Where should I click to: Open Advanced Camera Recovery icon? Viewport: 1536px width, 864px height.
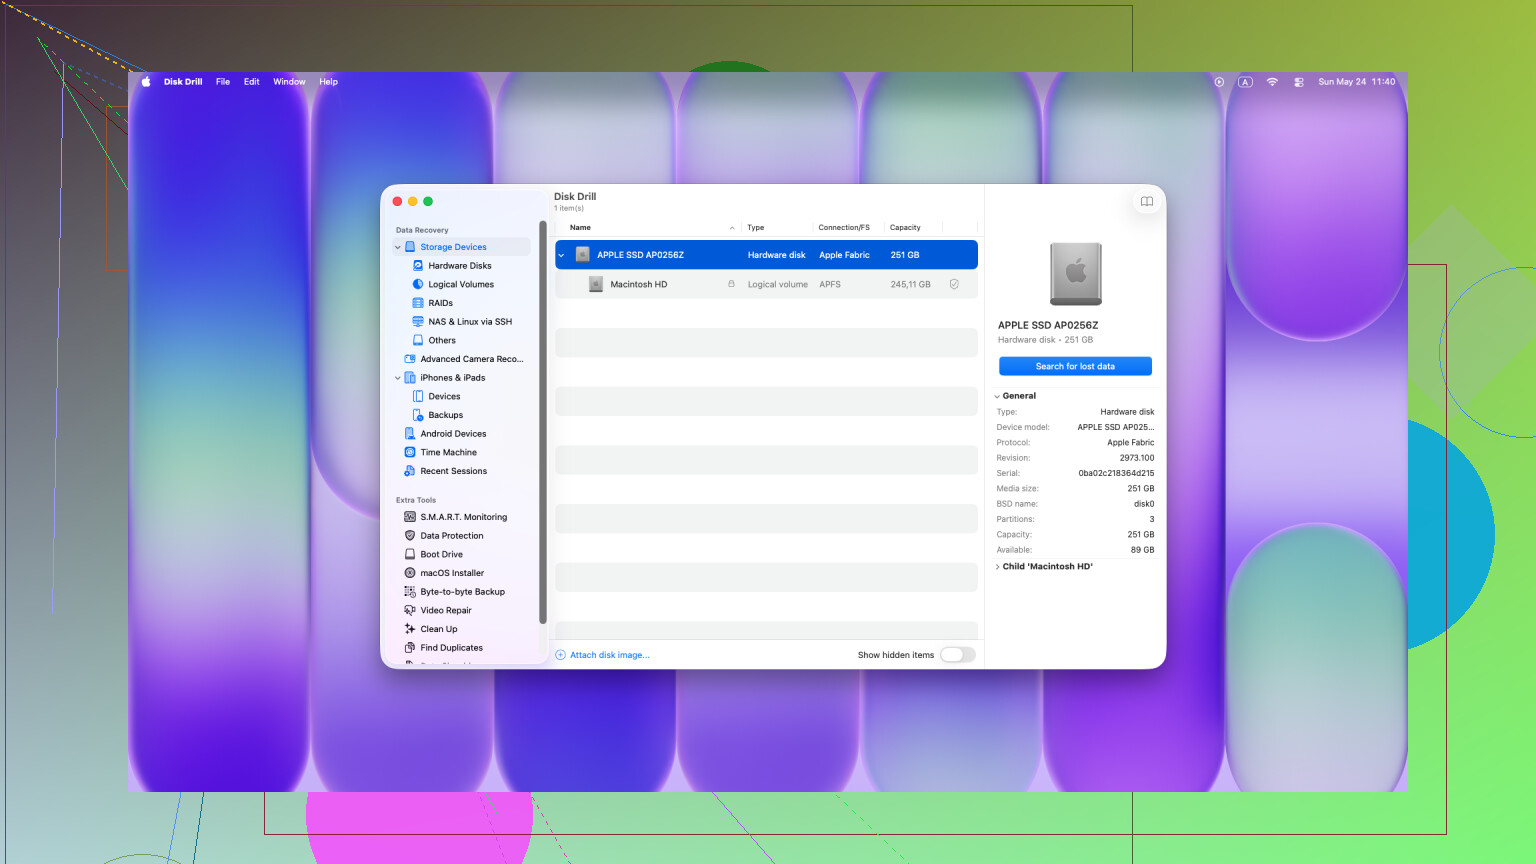[410, 359]
